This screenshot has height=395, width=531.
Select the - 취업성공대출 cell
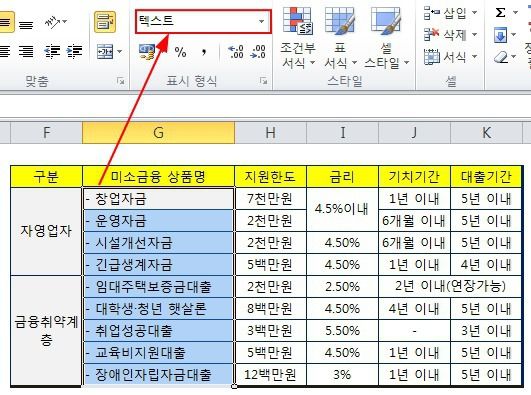click(x=158, y=331)
